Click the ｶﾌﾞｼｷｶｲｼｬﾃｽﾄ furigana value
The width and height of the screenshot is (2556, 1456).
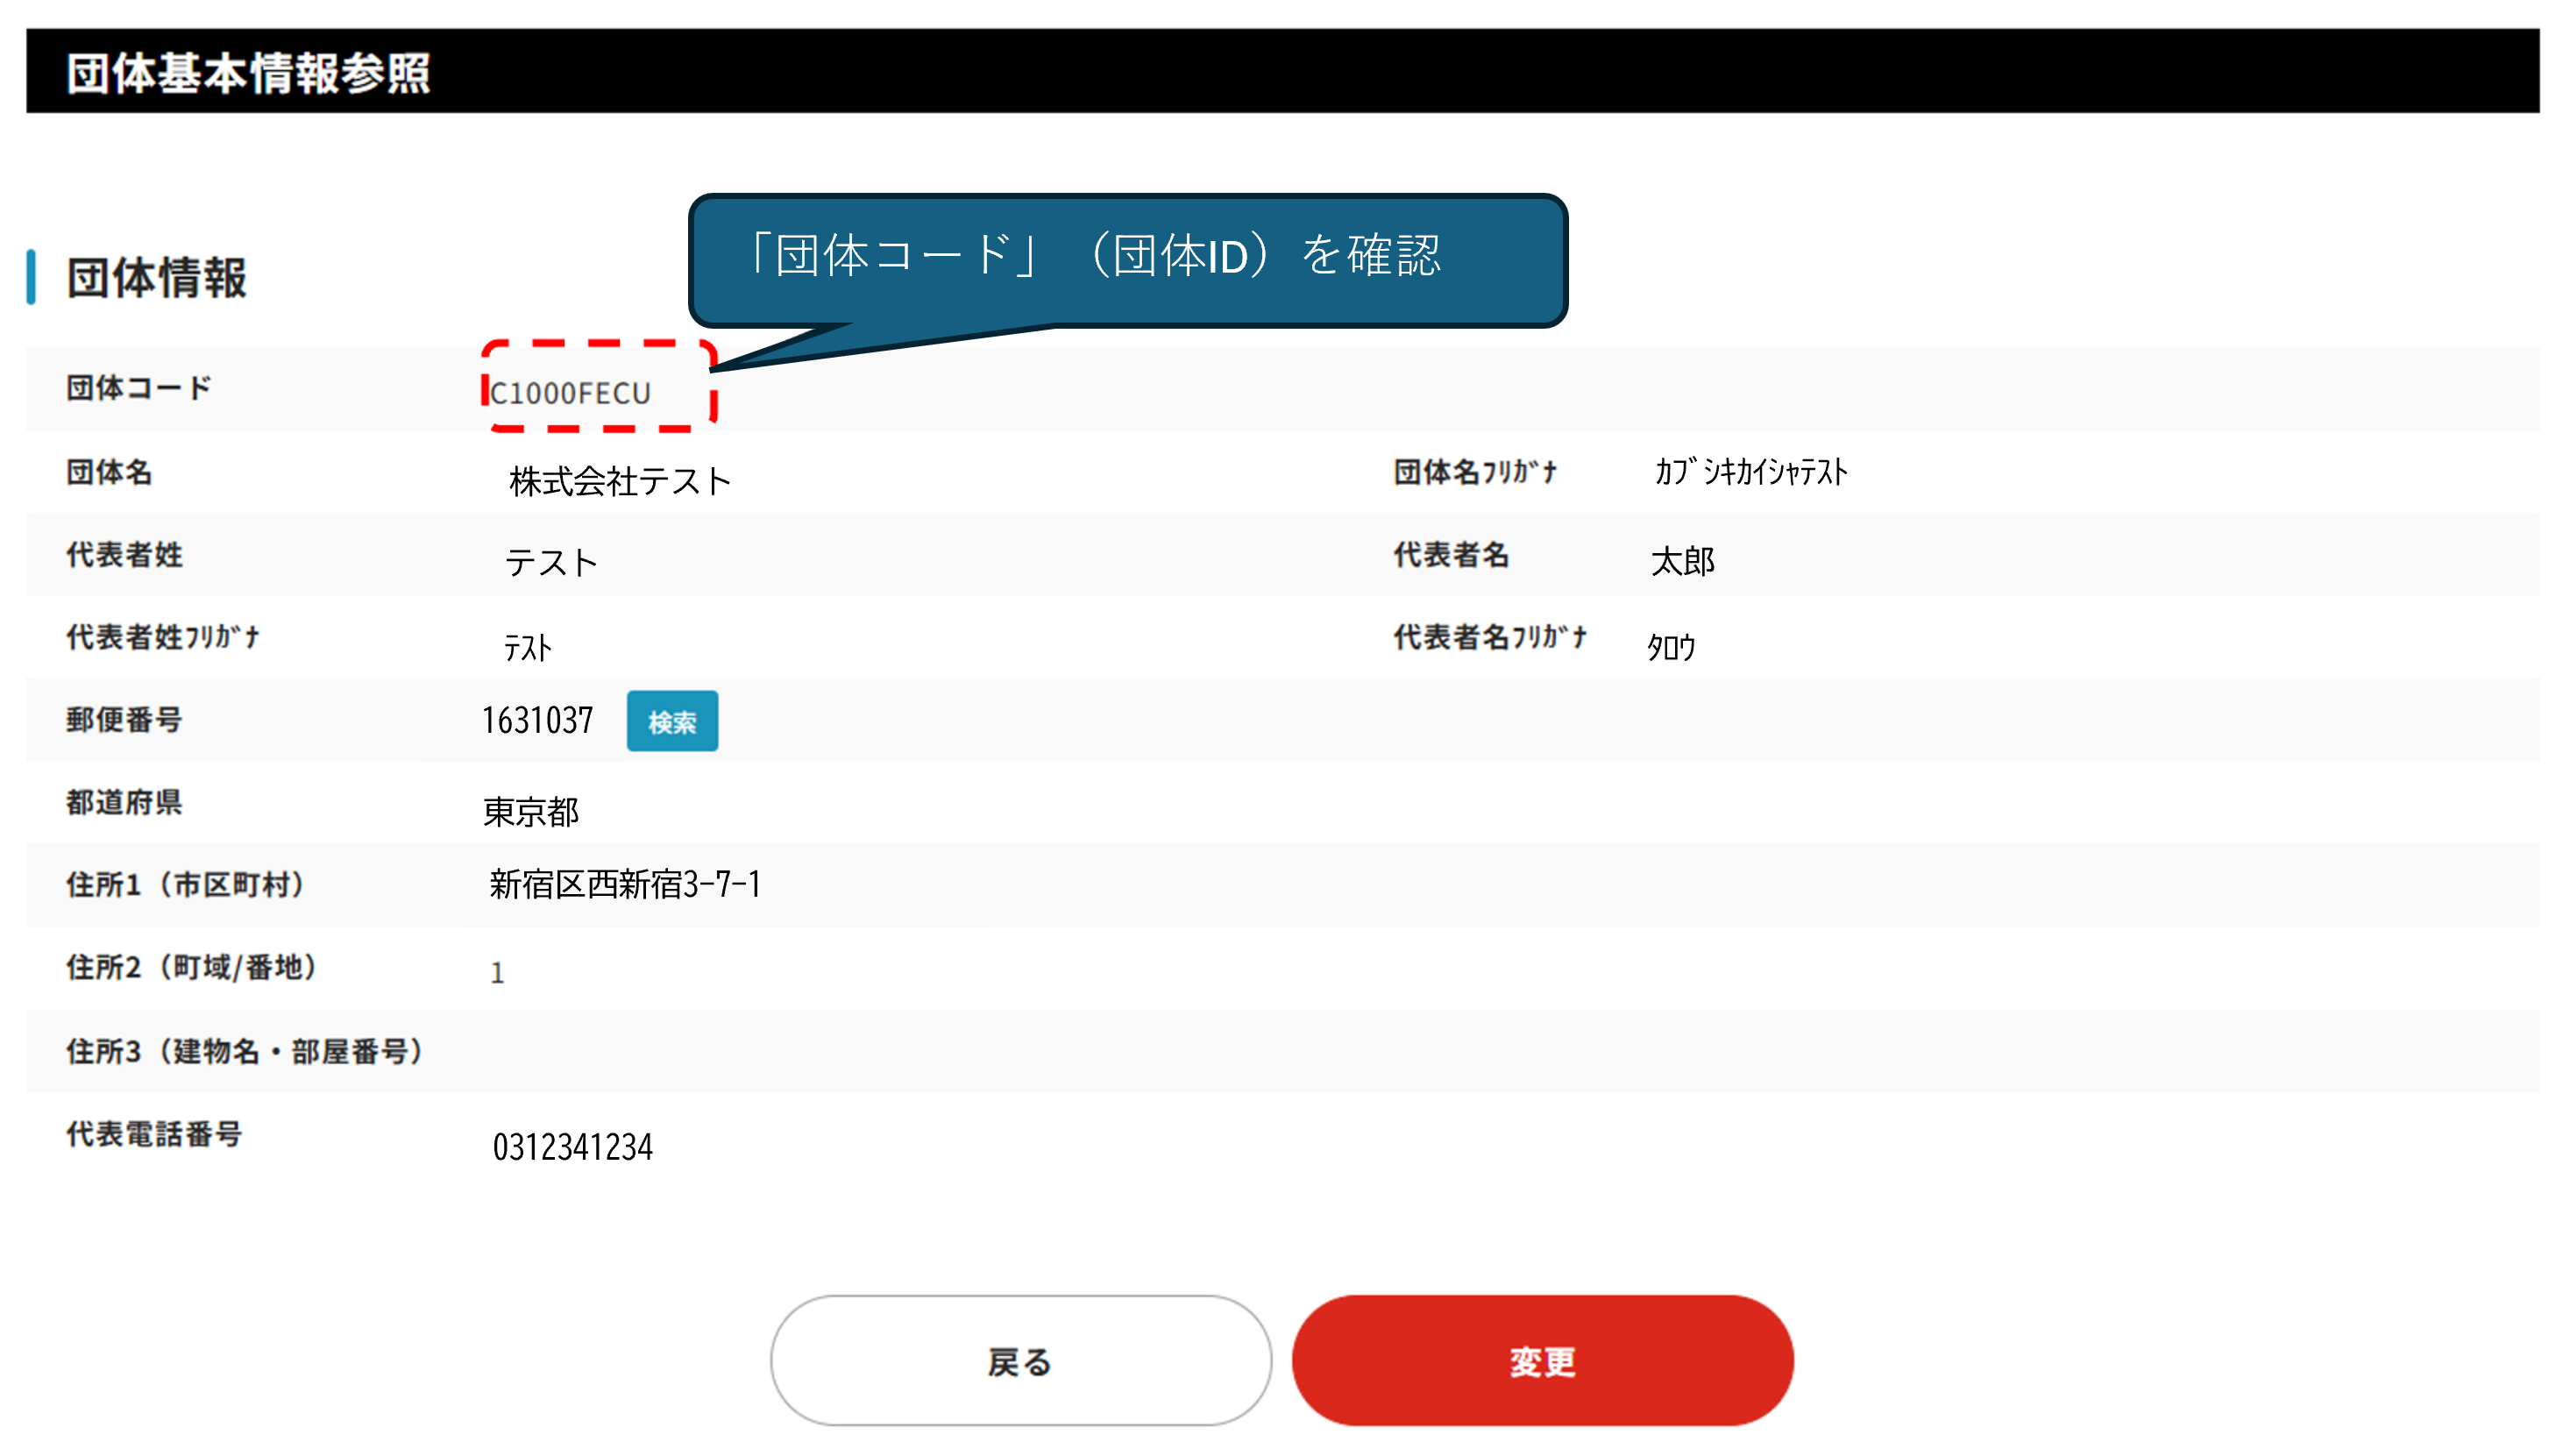pos(1750,471)
